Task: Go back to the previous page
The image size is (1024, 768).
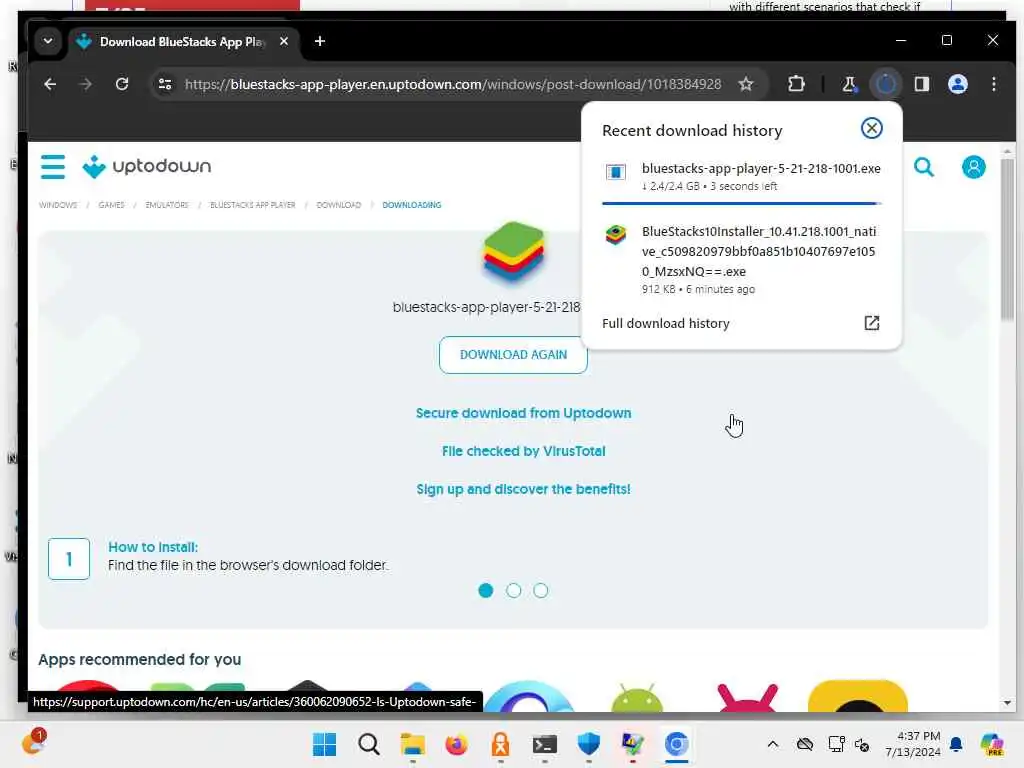Action: [50, 84]
